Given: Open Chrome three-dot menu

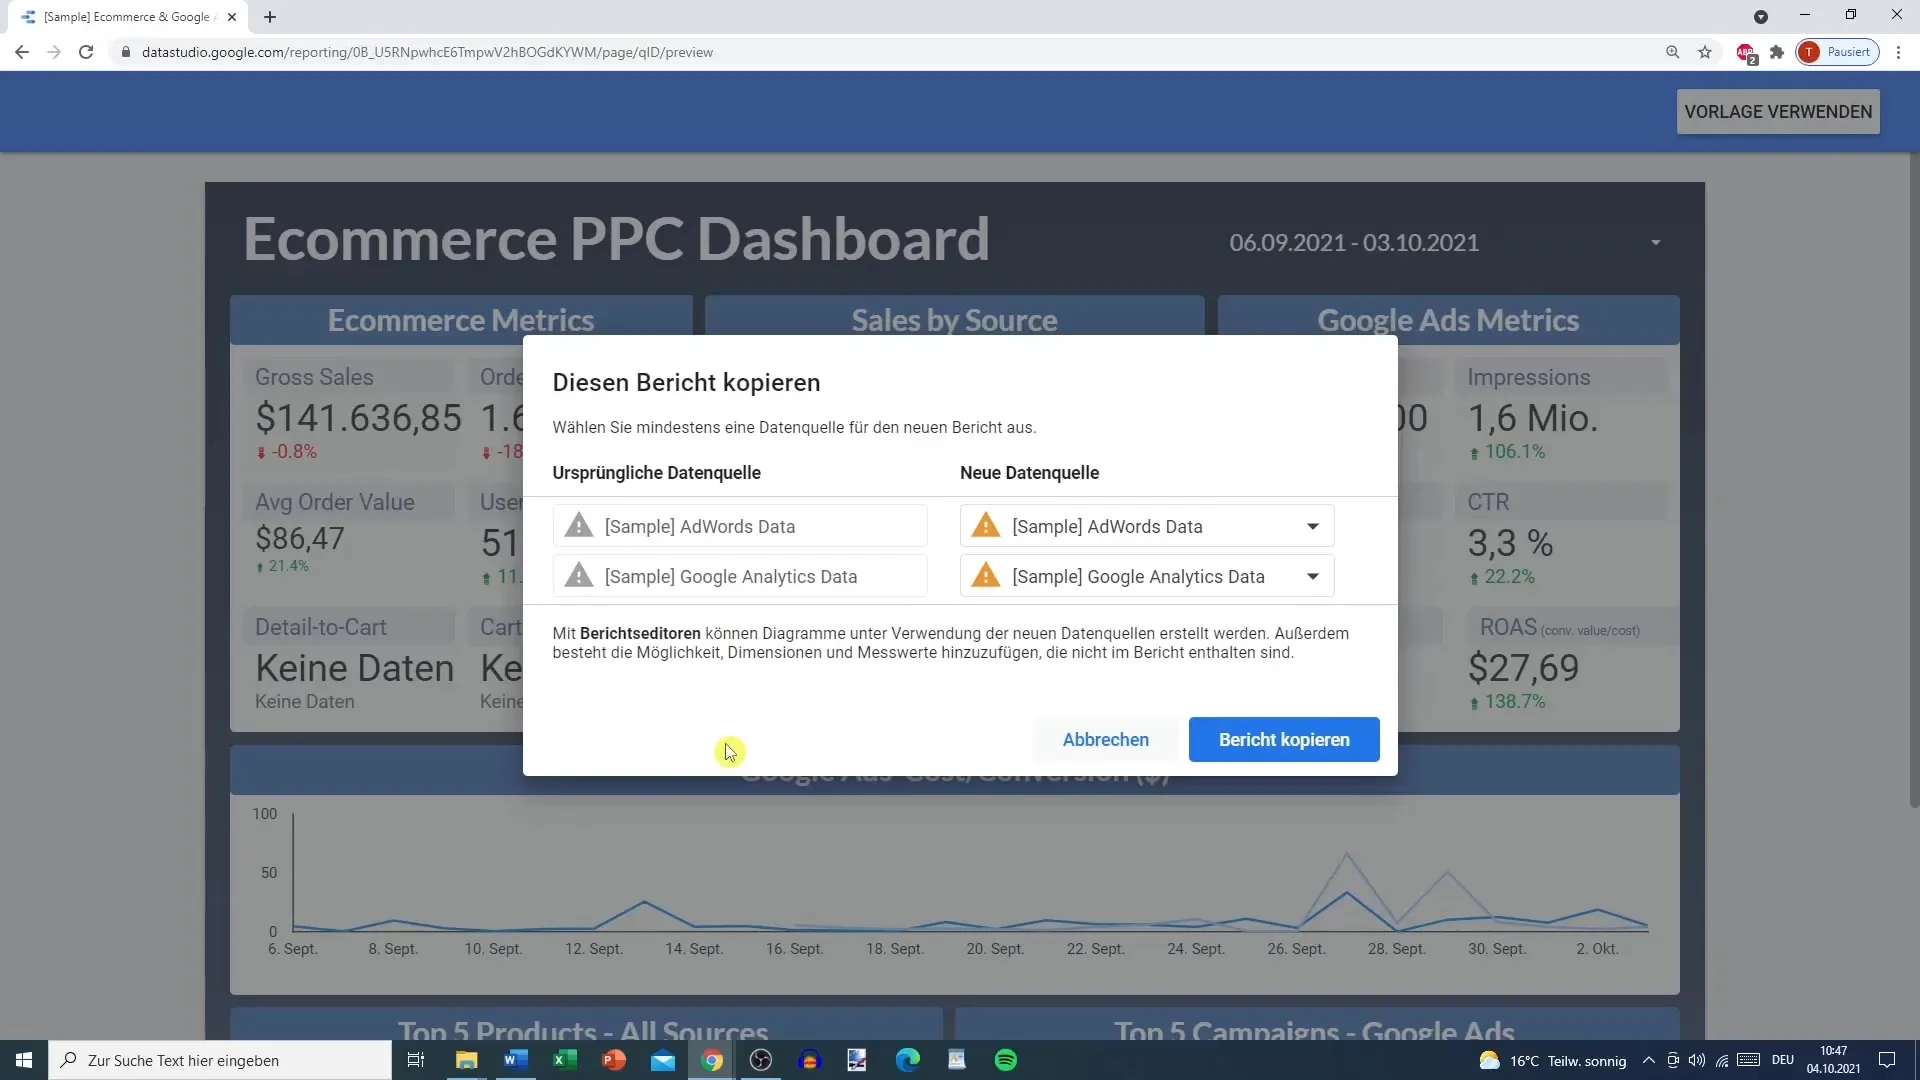Looking at the screenshot, I should (1898, 52).
